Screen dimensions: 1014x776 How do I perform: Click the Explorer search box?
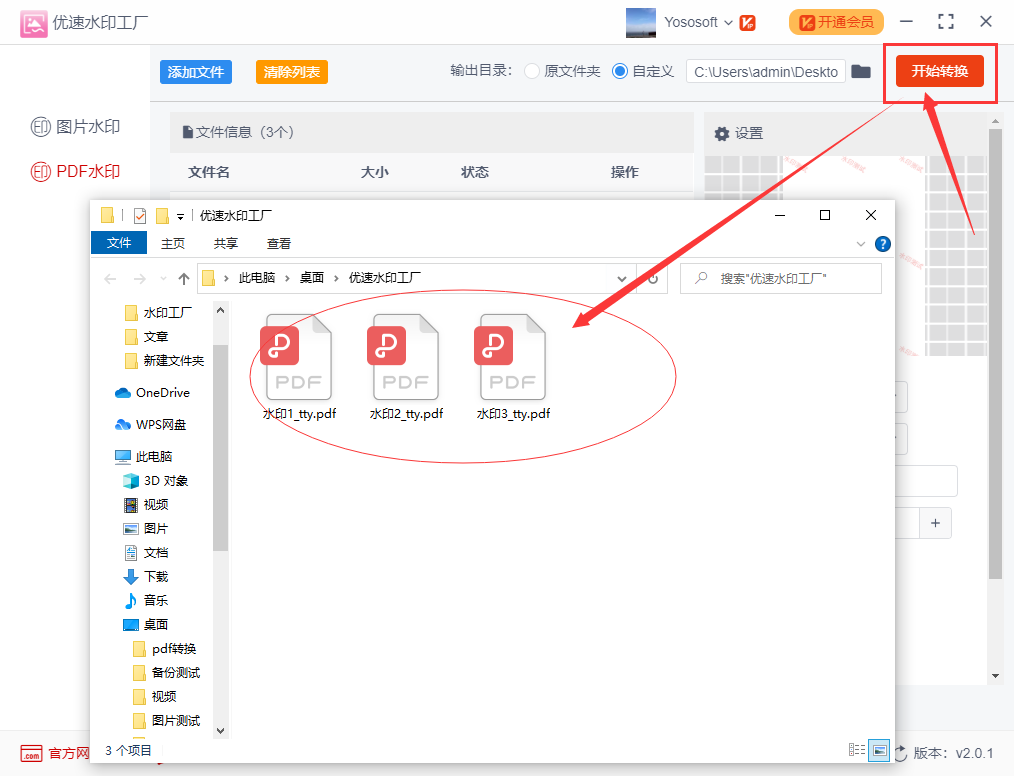[781, 279]
